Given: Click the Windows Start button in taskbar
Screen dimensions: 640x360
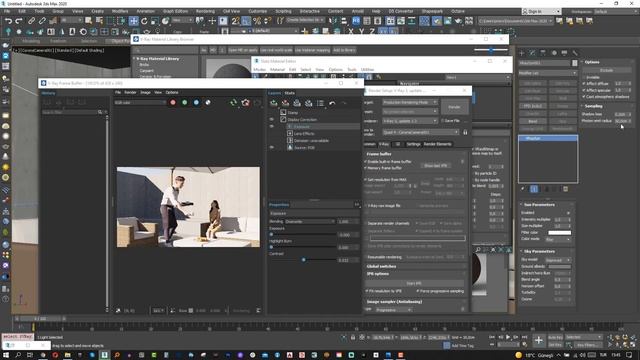Looking at the screenshot, I should [7, 355].
